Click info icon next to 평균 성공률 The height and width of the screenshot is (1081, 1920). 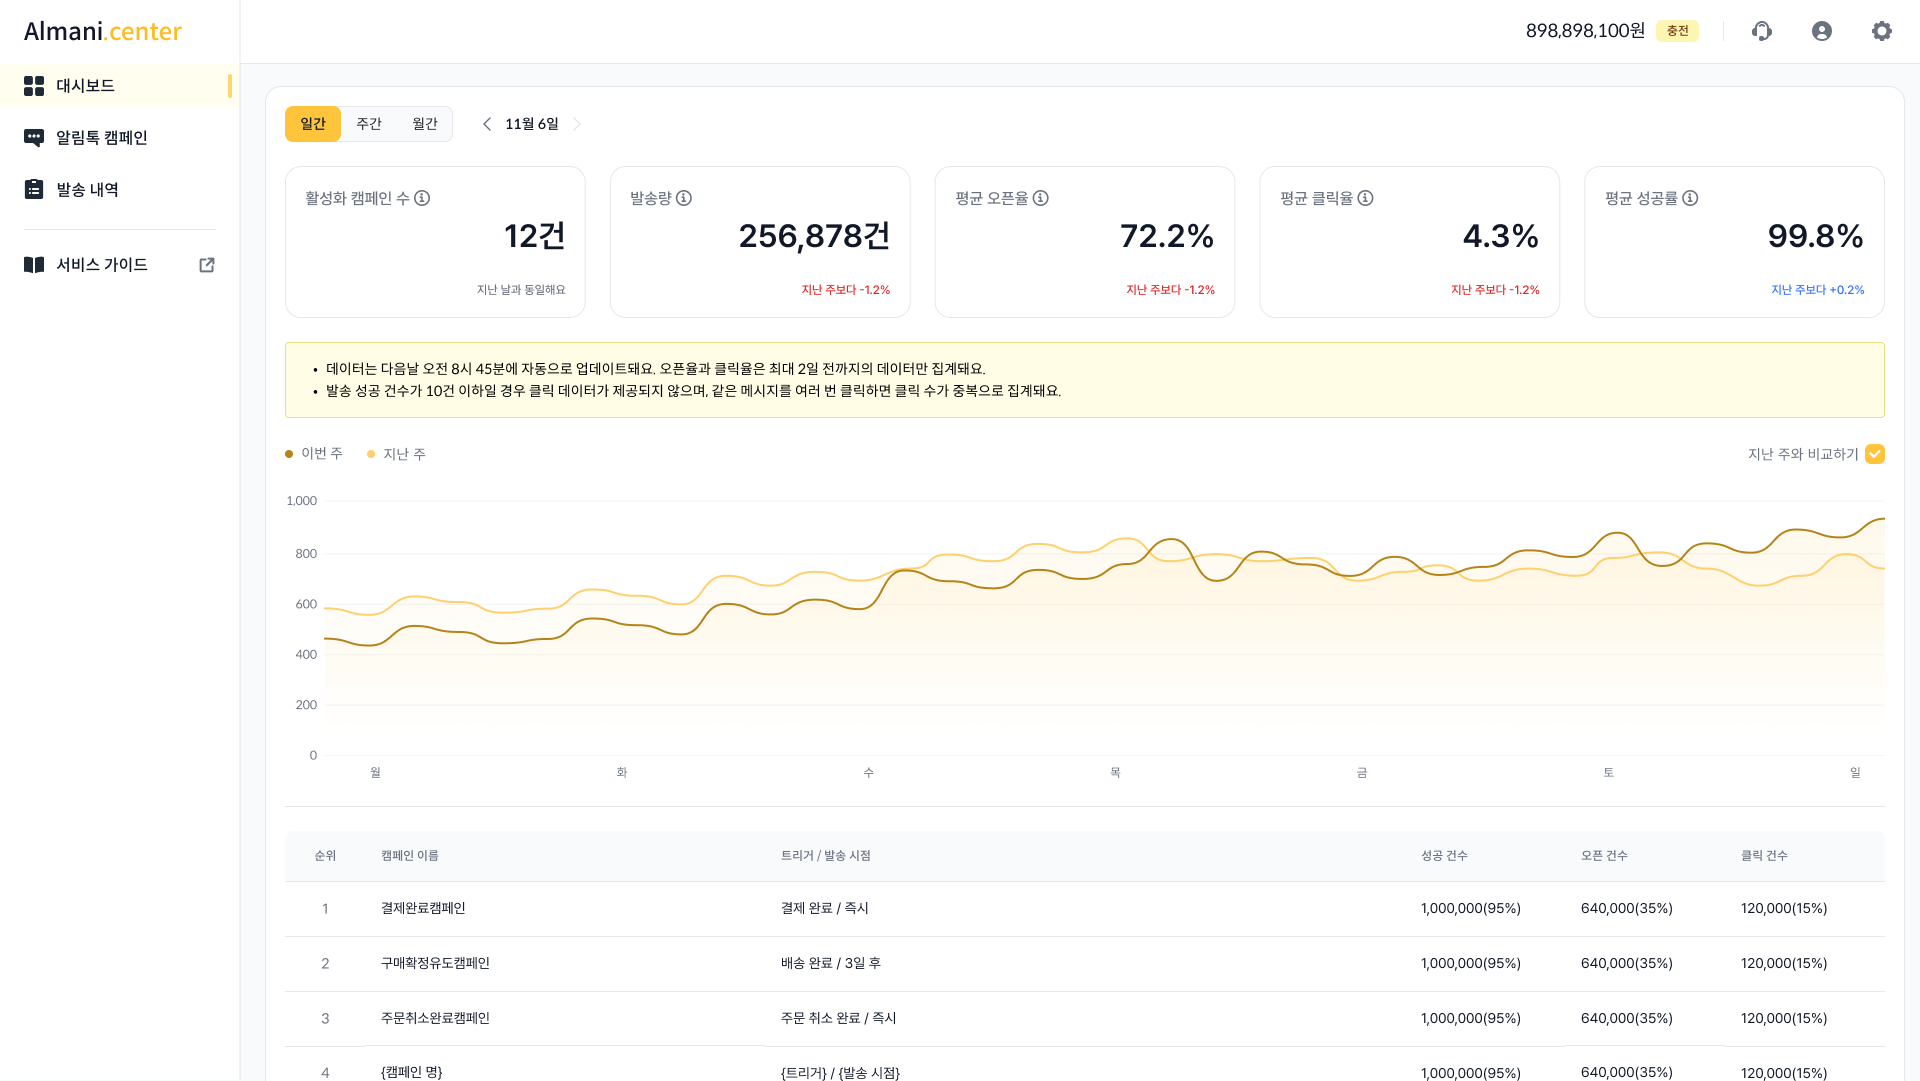coord(1690,198)
